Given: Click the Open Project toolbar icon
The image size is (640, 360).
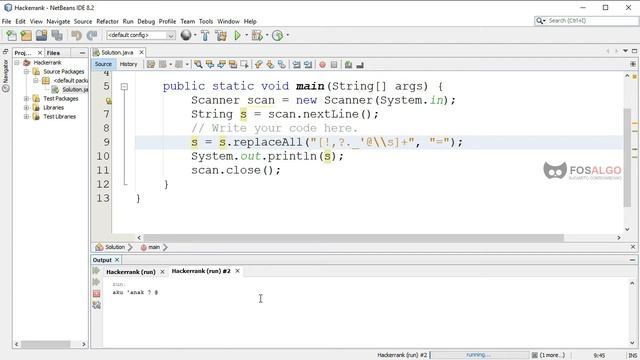Looking at the screenshot, I should coord(41,36).
